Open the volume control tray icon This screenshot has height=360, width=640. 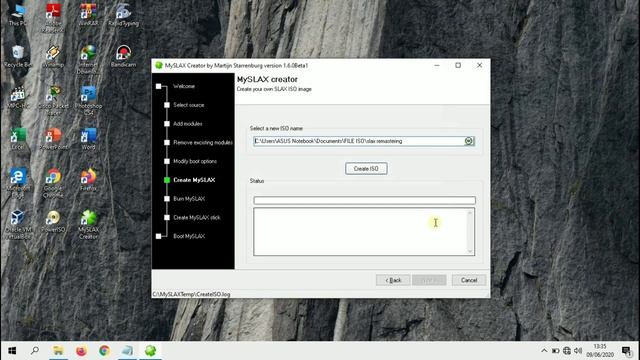578,351
